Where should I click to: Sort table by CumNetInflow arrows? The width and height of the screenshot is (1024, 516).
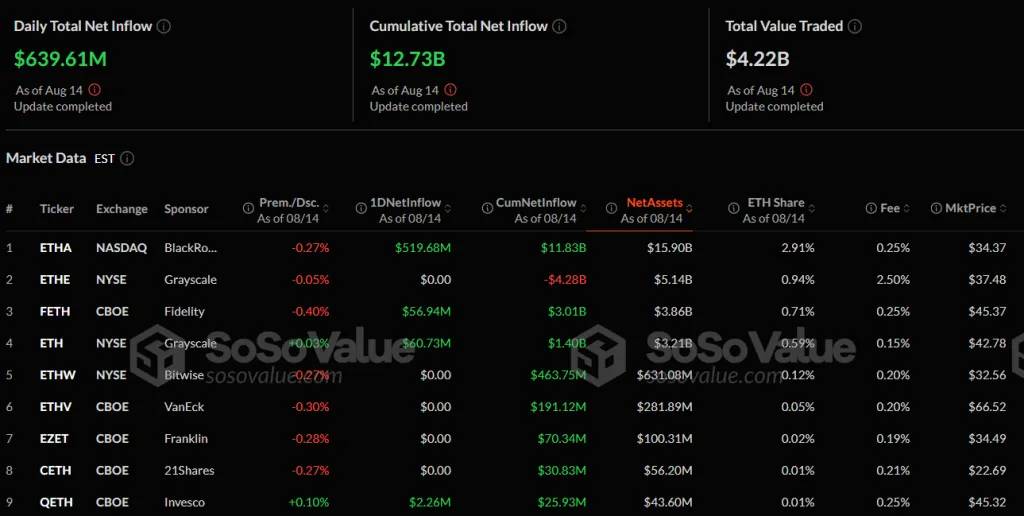point(583,208)
